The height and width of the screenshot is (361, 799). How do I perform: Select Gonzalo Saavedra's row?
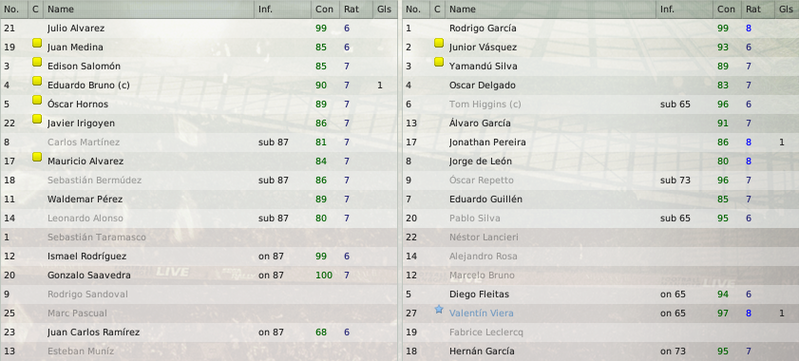pyautogui.click(x=199, y=275)
